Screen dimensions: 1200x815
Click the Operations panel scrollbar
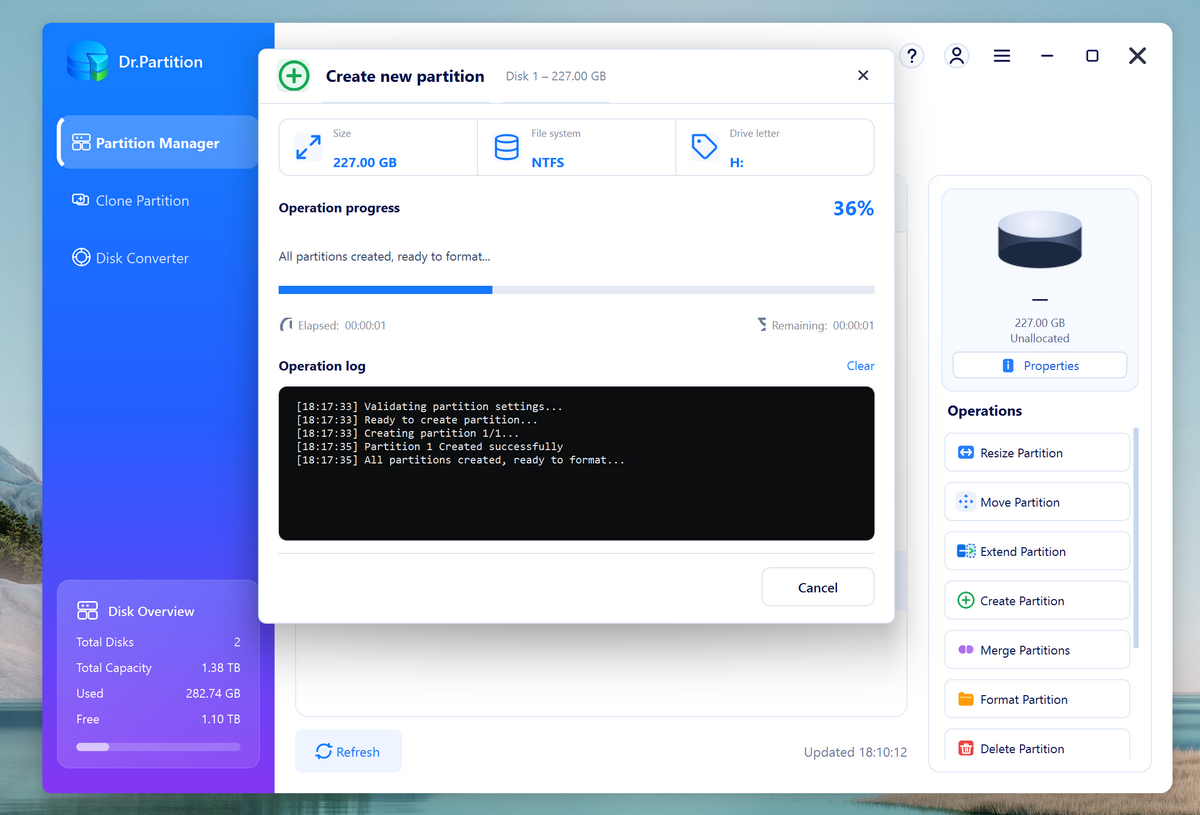coord(1136,538)
